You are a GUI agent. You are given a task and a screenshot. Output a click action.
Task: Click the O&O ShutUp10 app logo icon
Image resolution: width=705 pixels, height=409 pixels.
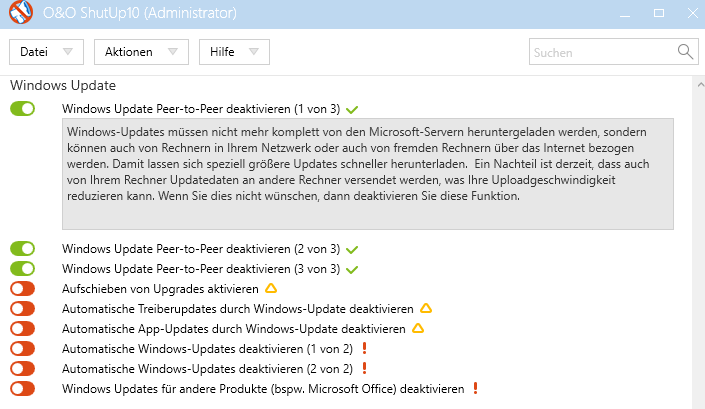coord(21,12)
